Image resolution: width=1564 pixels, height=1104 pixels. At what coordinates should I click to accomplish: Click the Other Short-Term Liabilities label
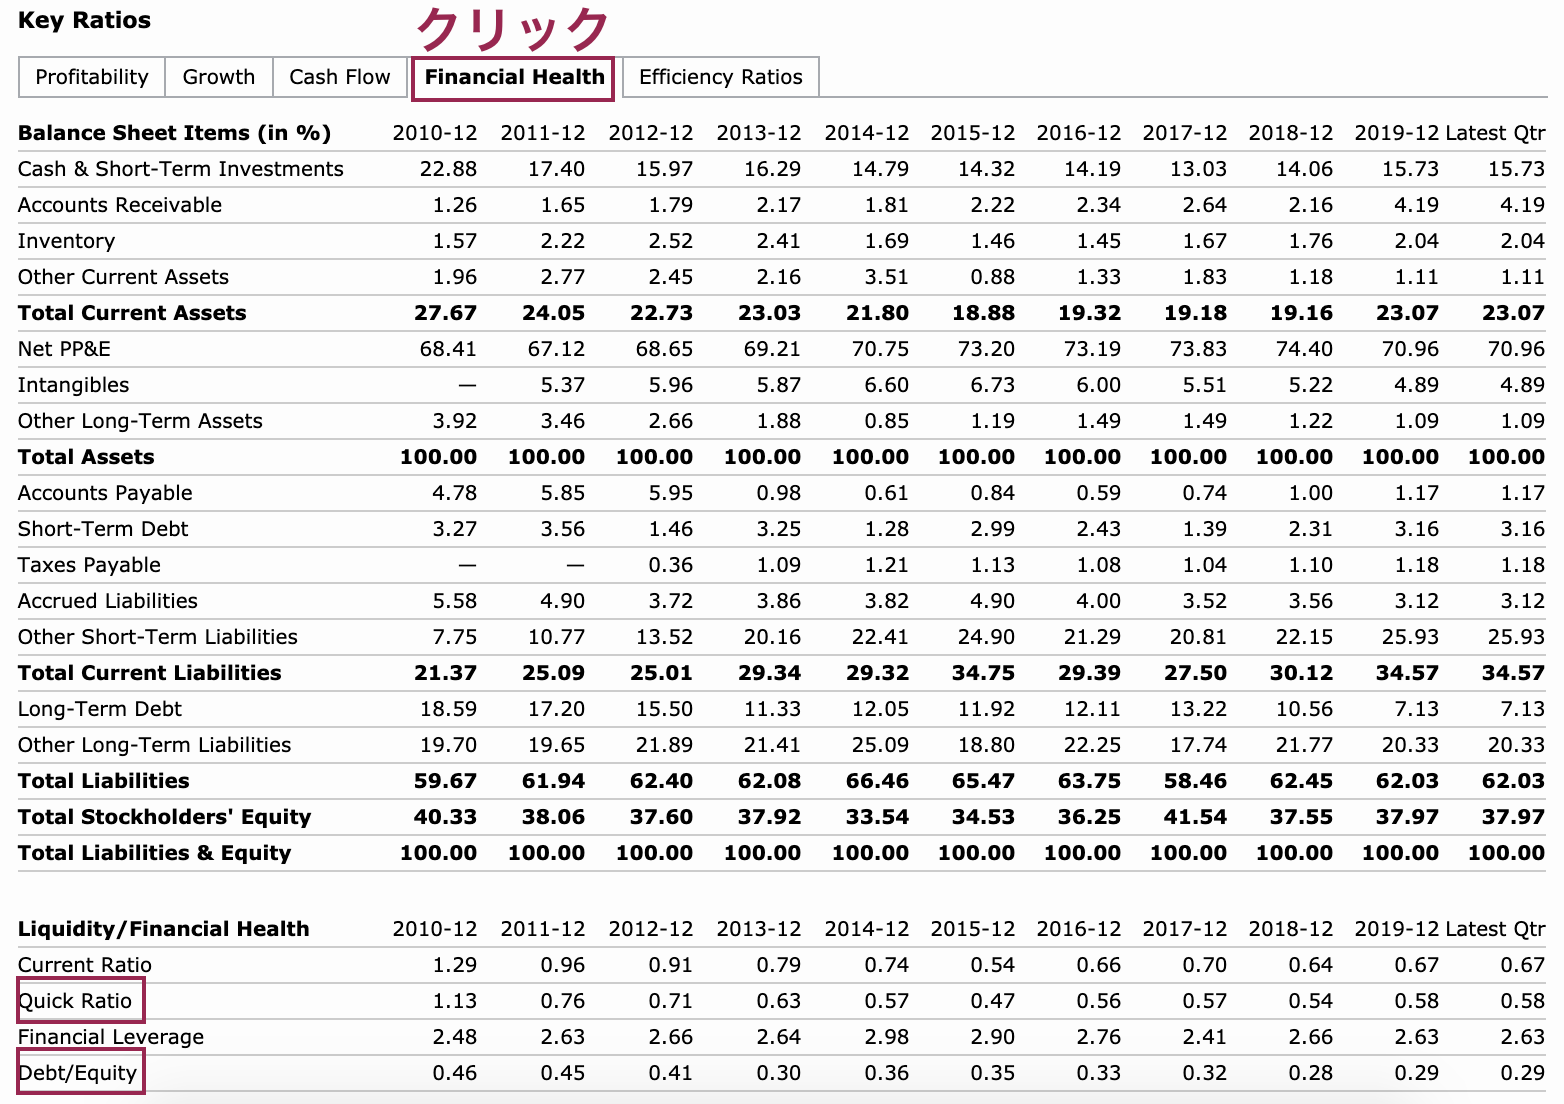tap(158, 637)
